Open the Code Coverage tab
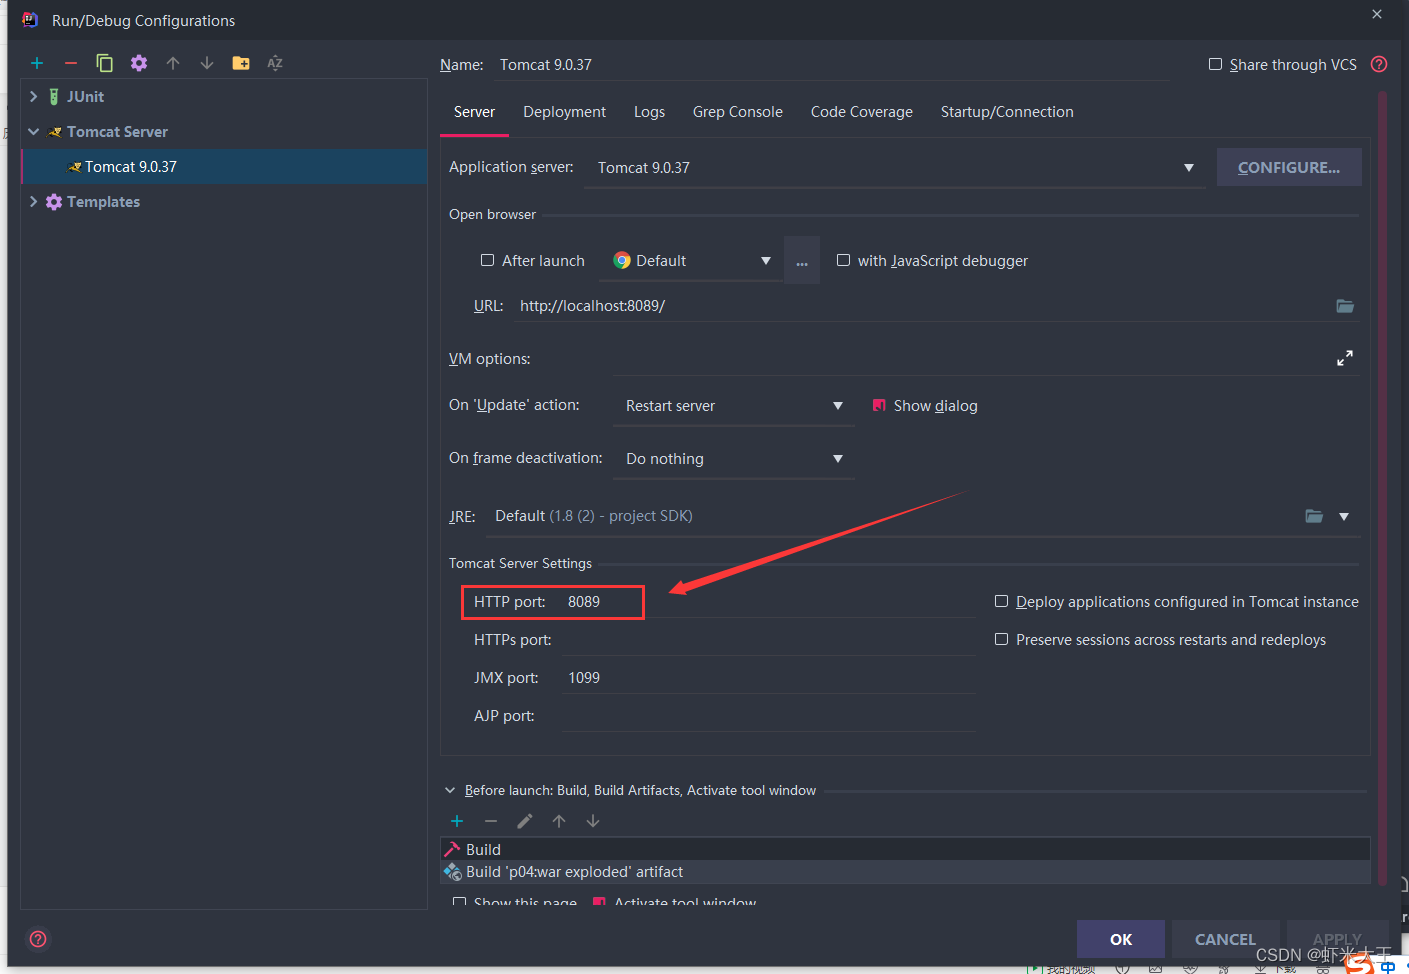The width and height of the screenshot is (1409, 974). coord(862,112)
